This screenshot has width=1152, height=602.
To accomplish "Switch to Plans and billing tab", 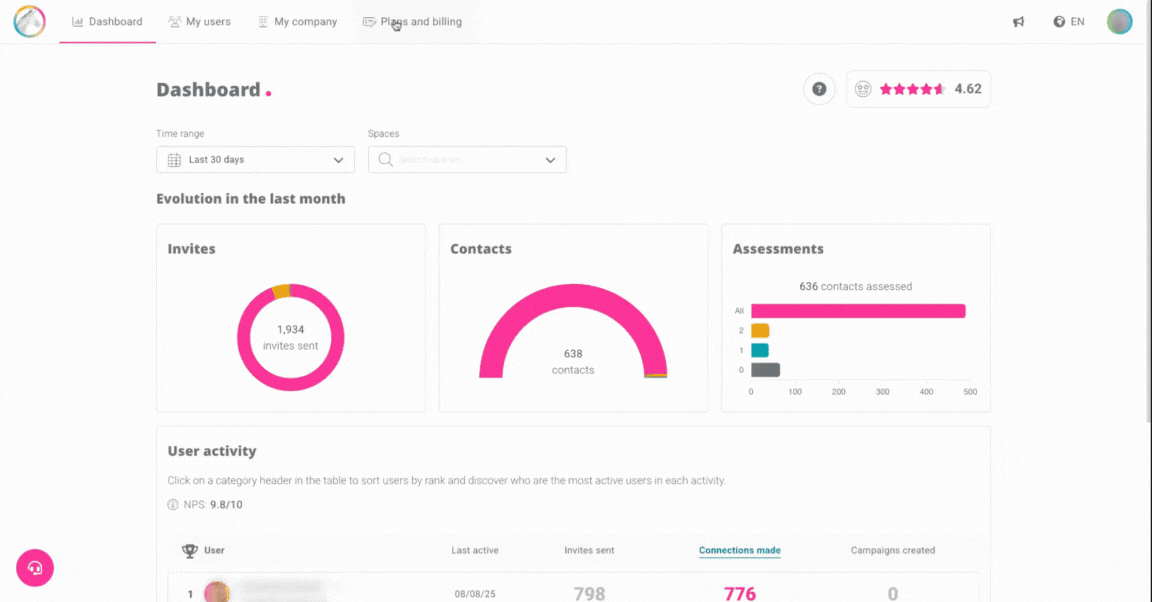I will [412, 22].
